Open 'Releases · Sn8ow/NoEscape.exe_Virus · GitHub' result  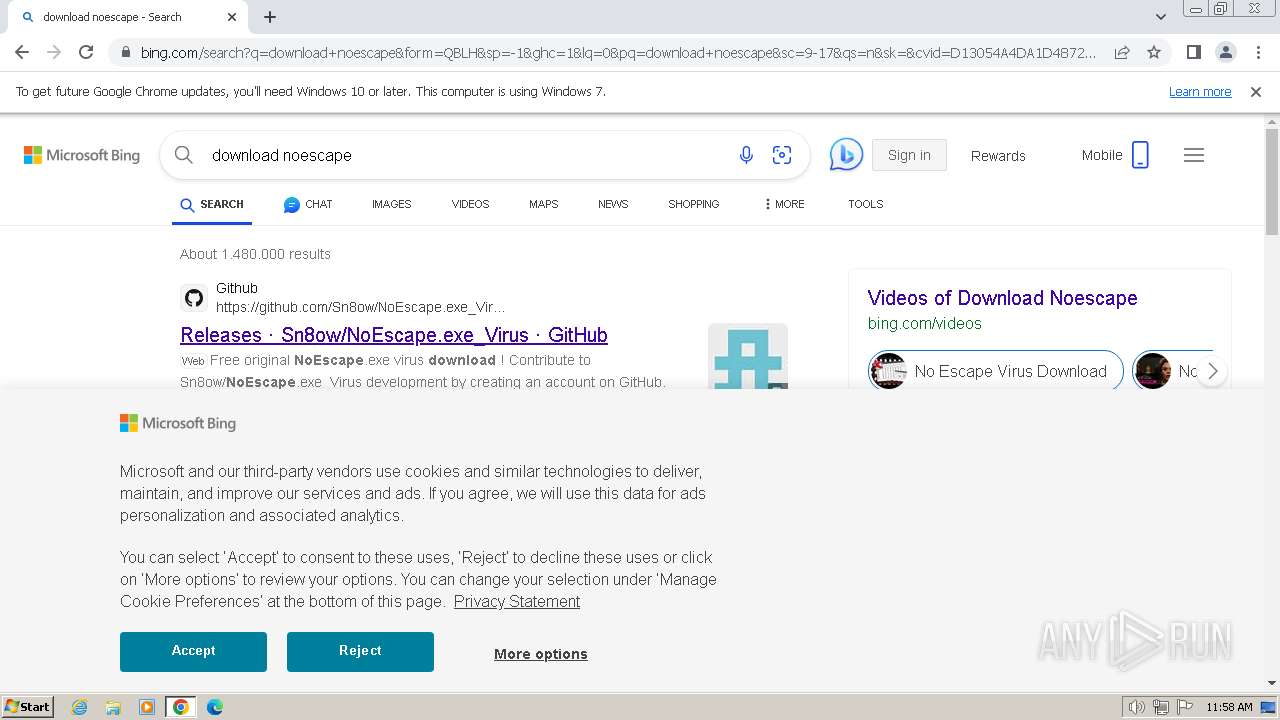point(394,335)
